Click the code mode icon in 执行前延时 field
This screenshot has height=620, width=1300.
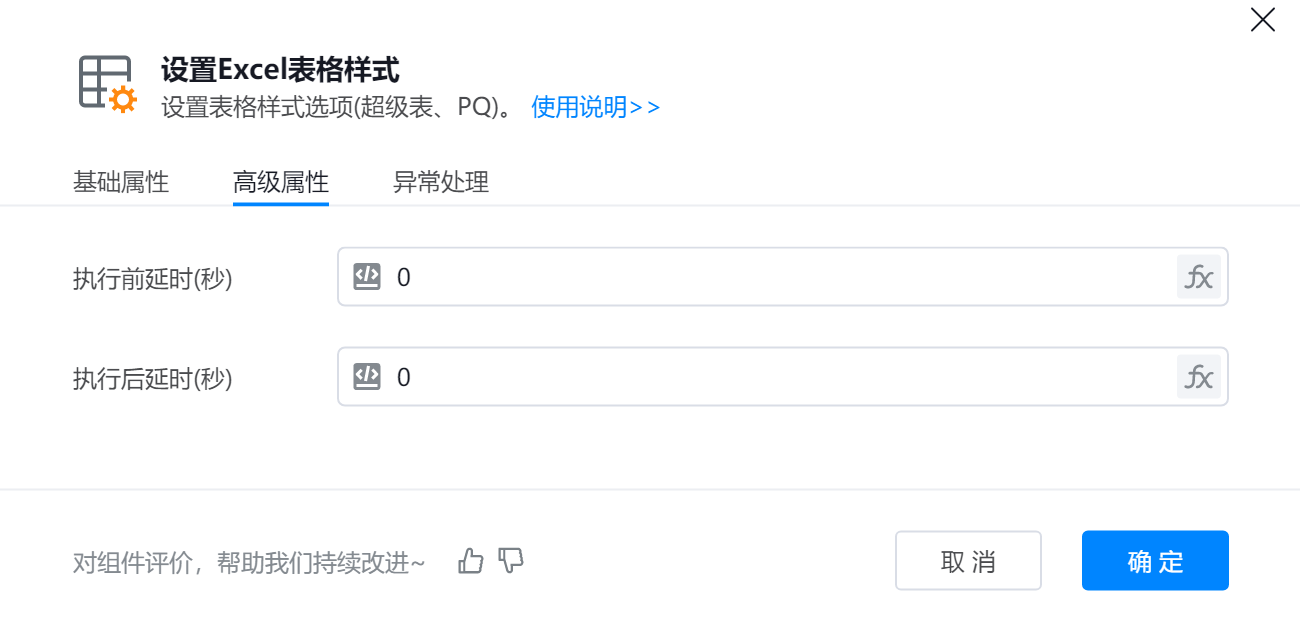pos(367,277)
